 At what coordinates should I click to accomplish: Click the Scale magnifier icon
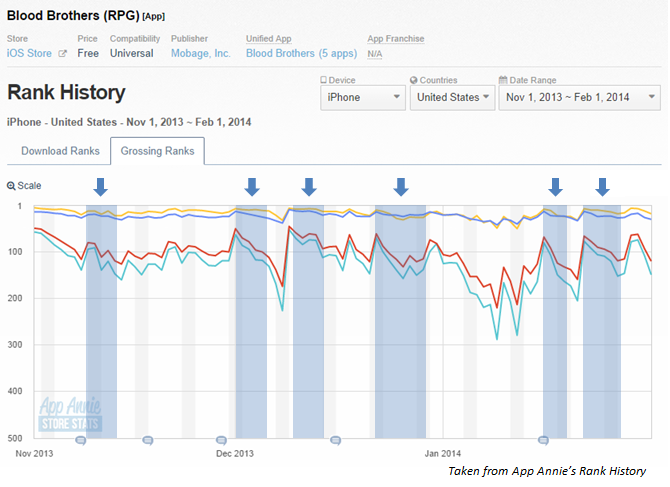(x=11, y=186)
